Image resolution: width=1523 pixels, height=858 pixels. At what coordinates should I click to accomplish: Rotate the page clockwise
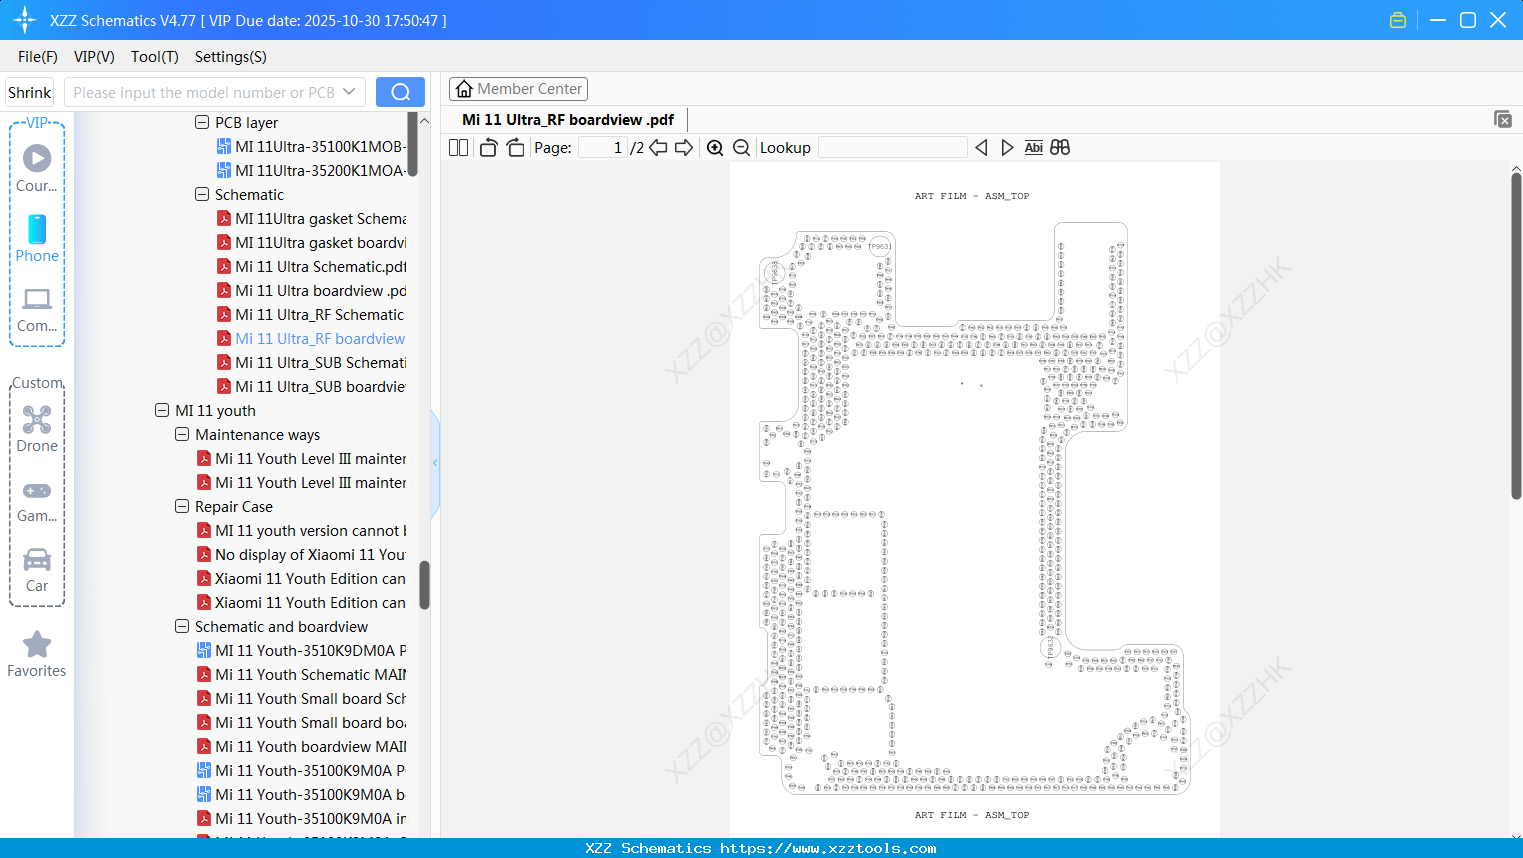515,147
